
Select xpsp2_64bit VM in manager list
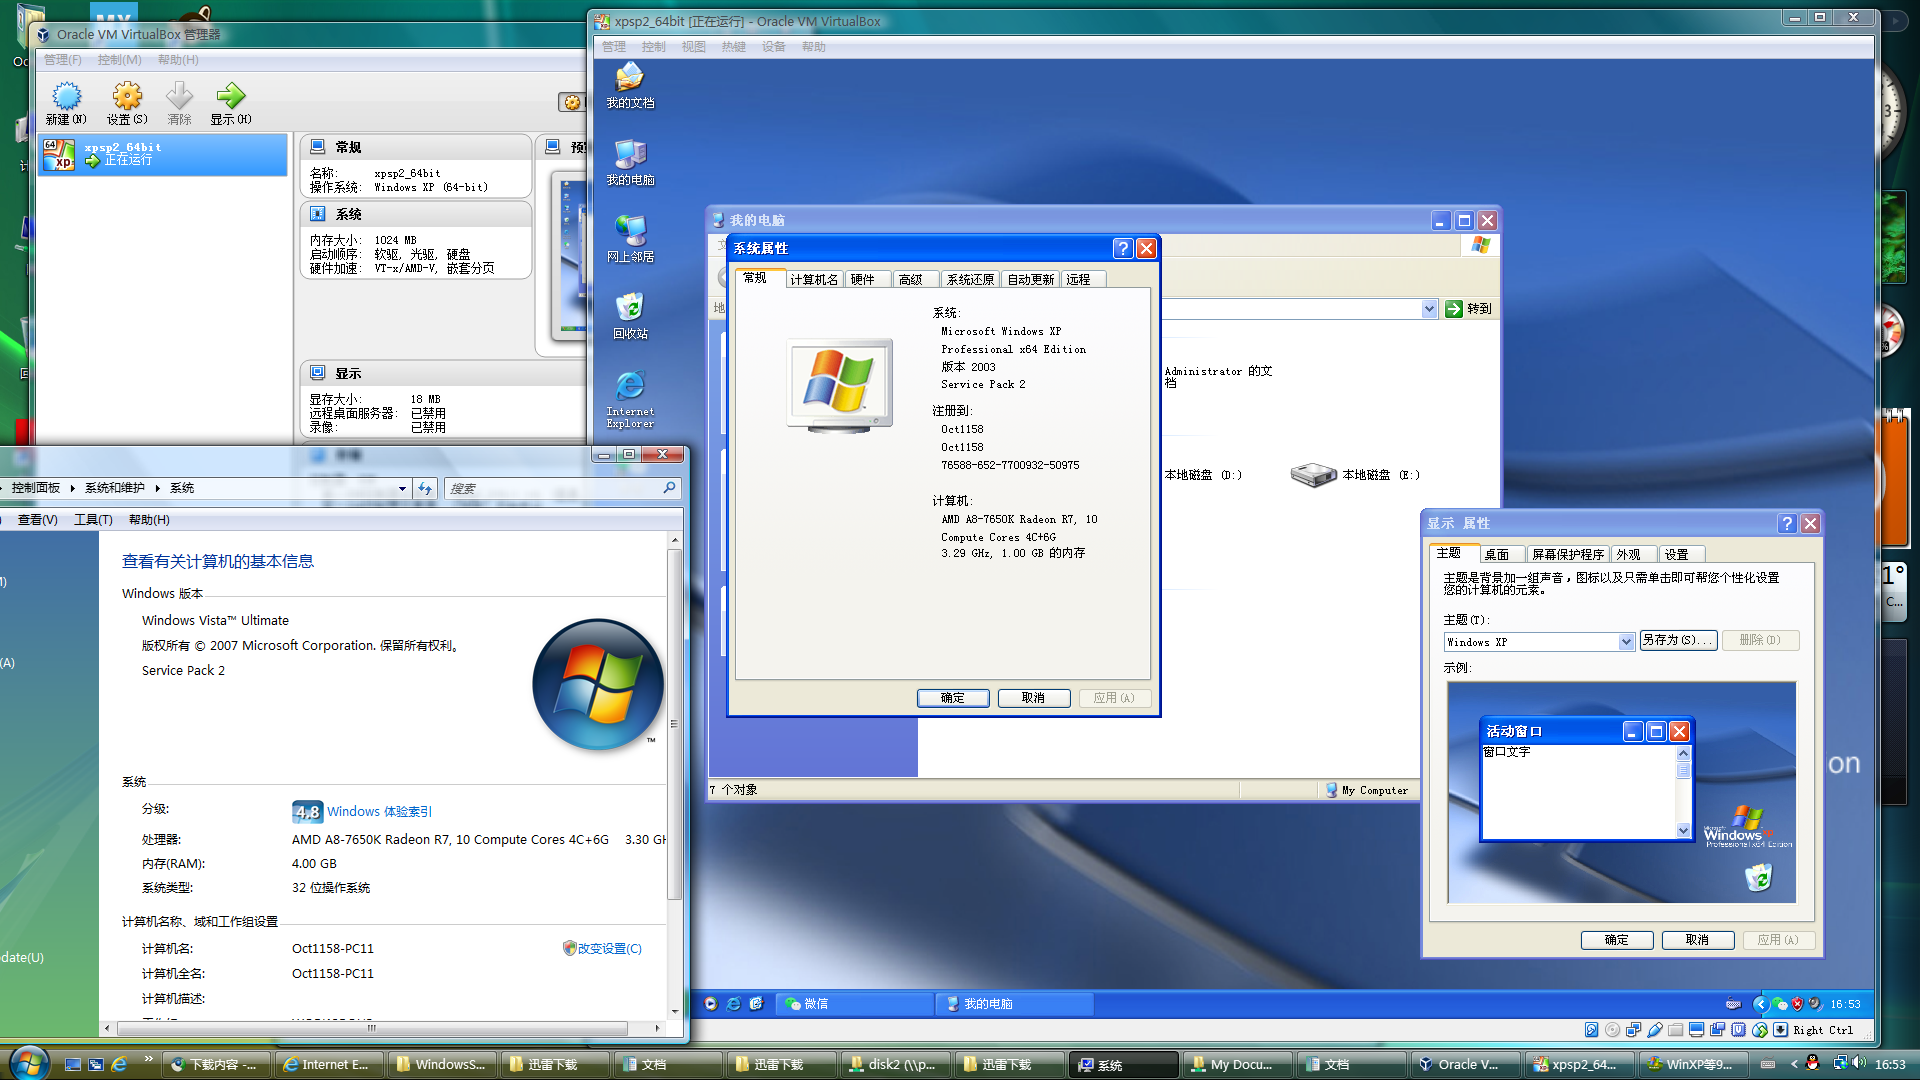coord(163,154)
